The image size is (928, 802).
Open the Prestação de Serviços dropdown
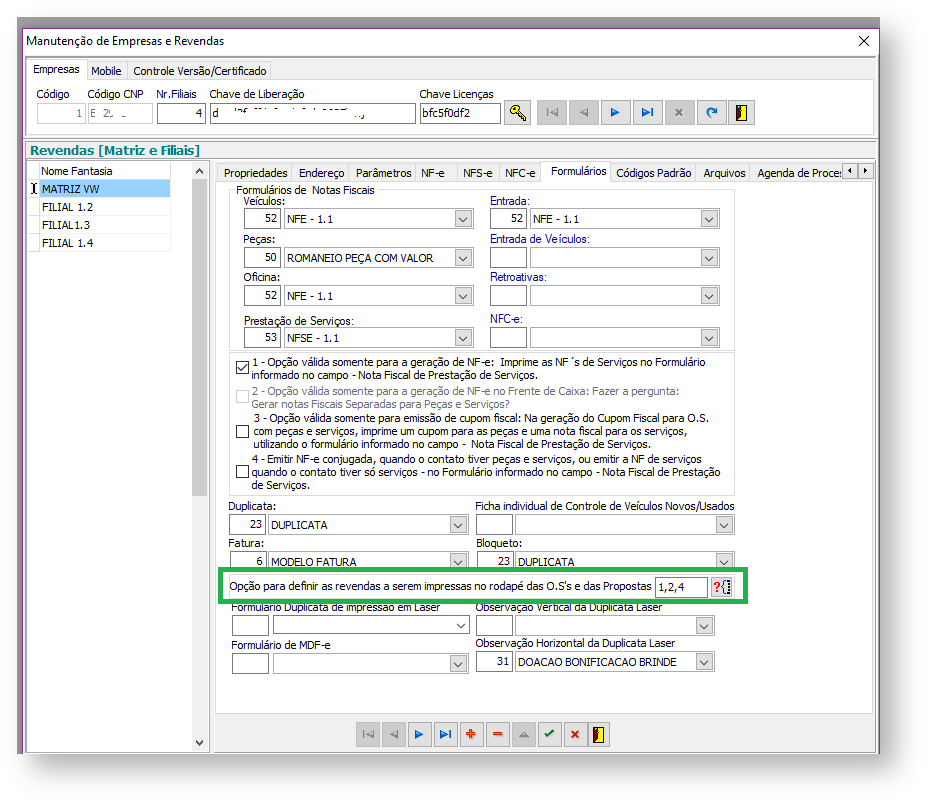[462, 337]
